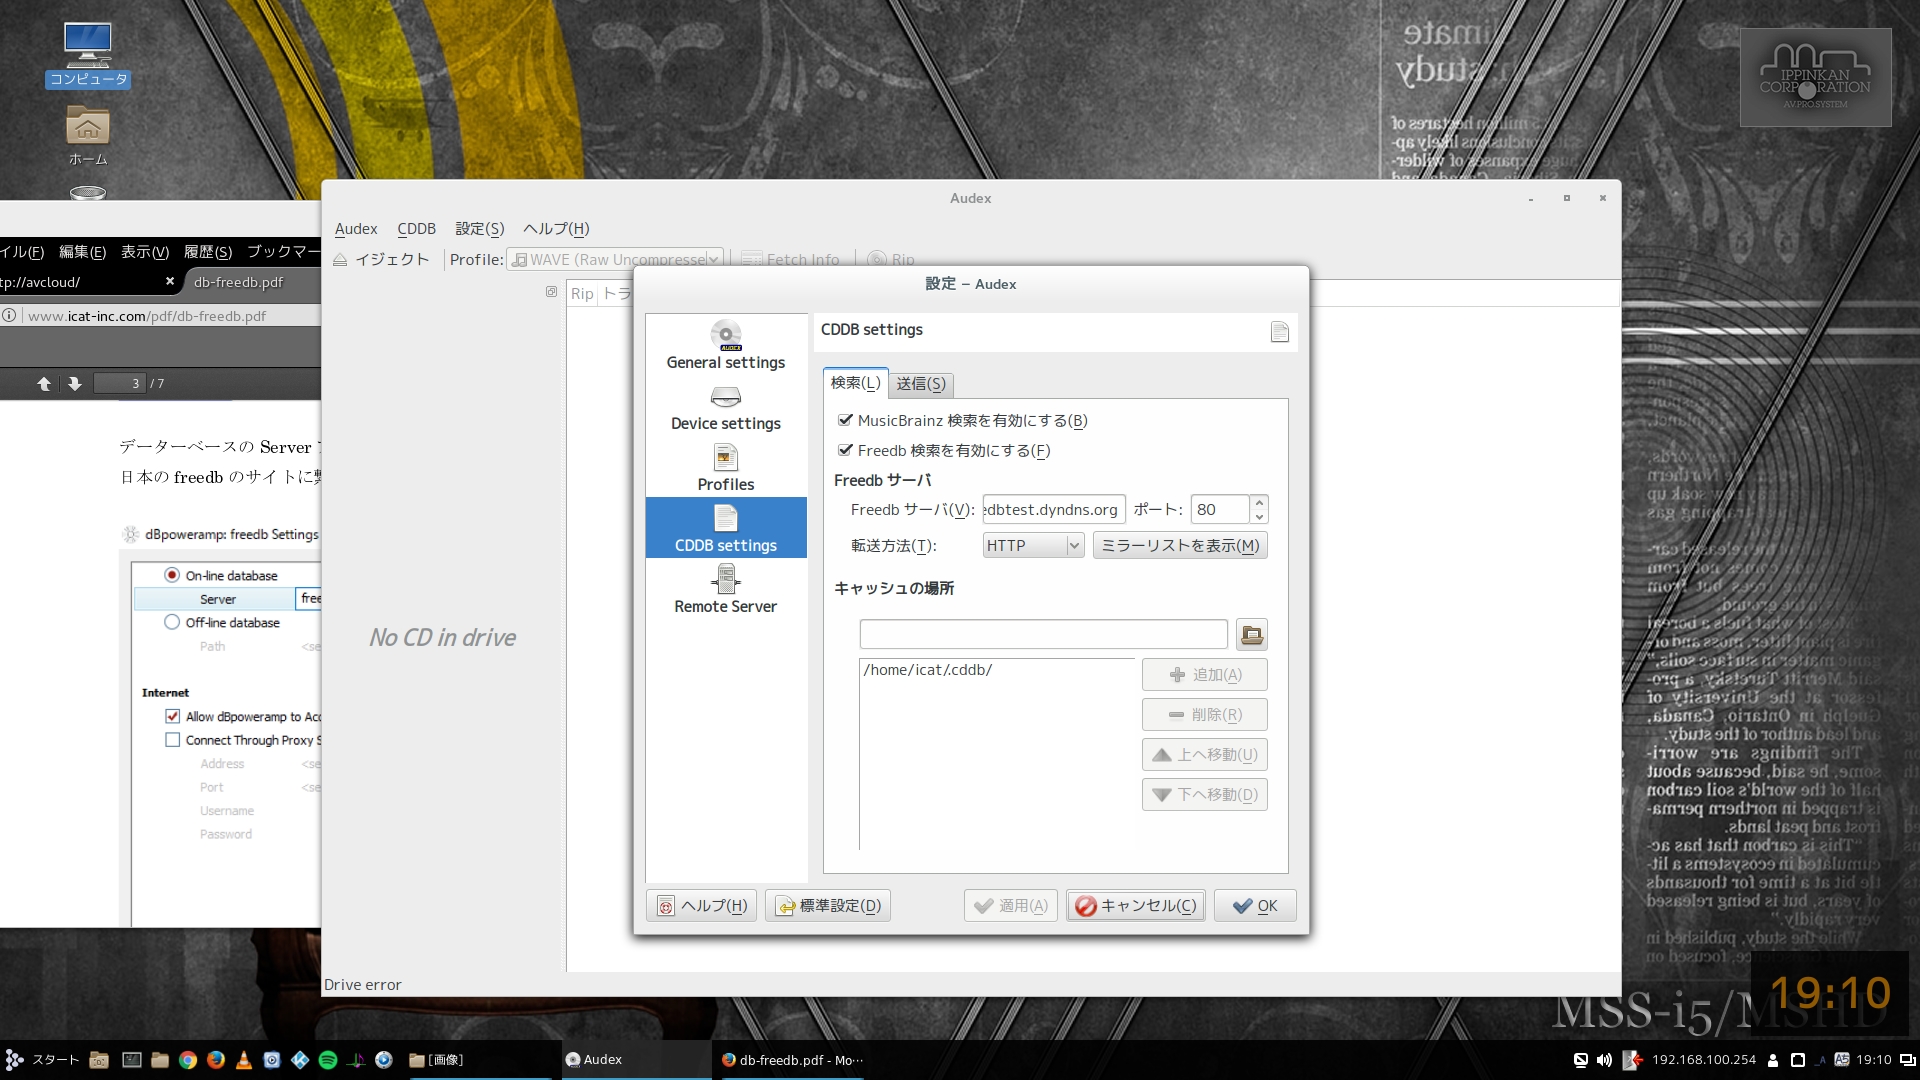Launch VLC media player from taskbar
1920x1080 pixels.
(x=244, y=1060)
